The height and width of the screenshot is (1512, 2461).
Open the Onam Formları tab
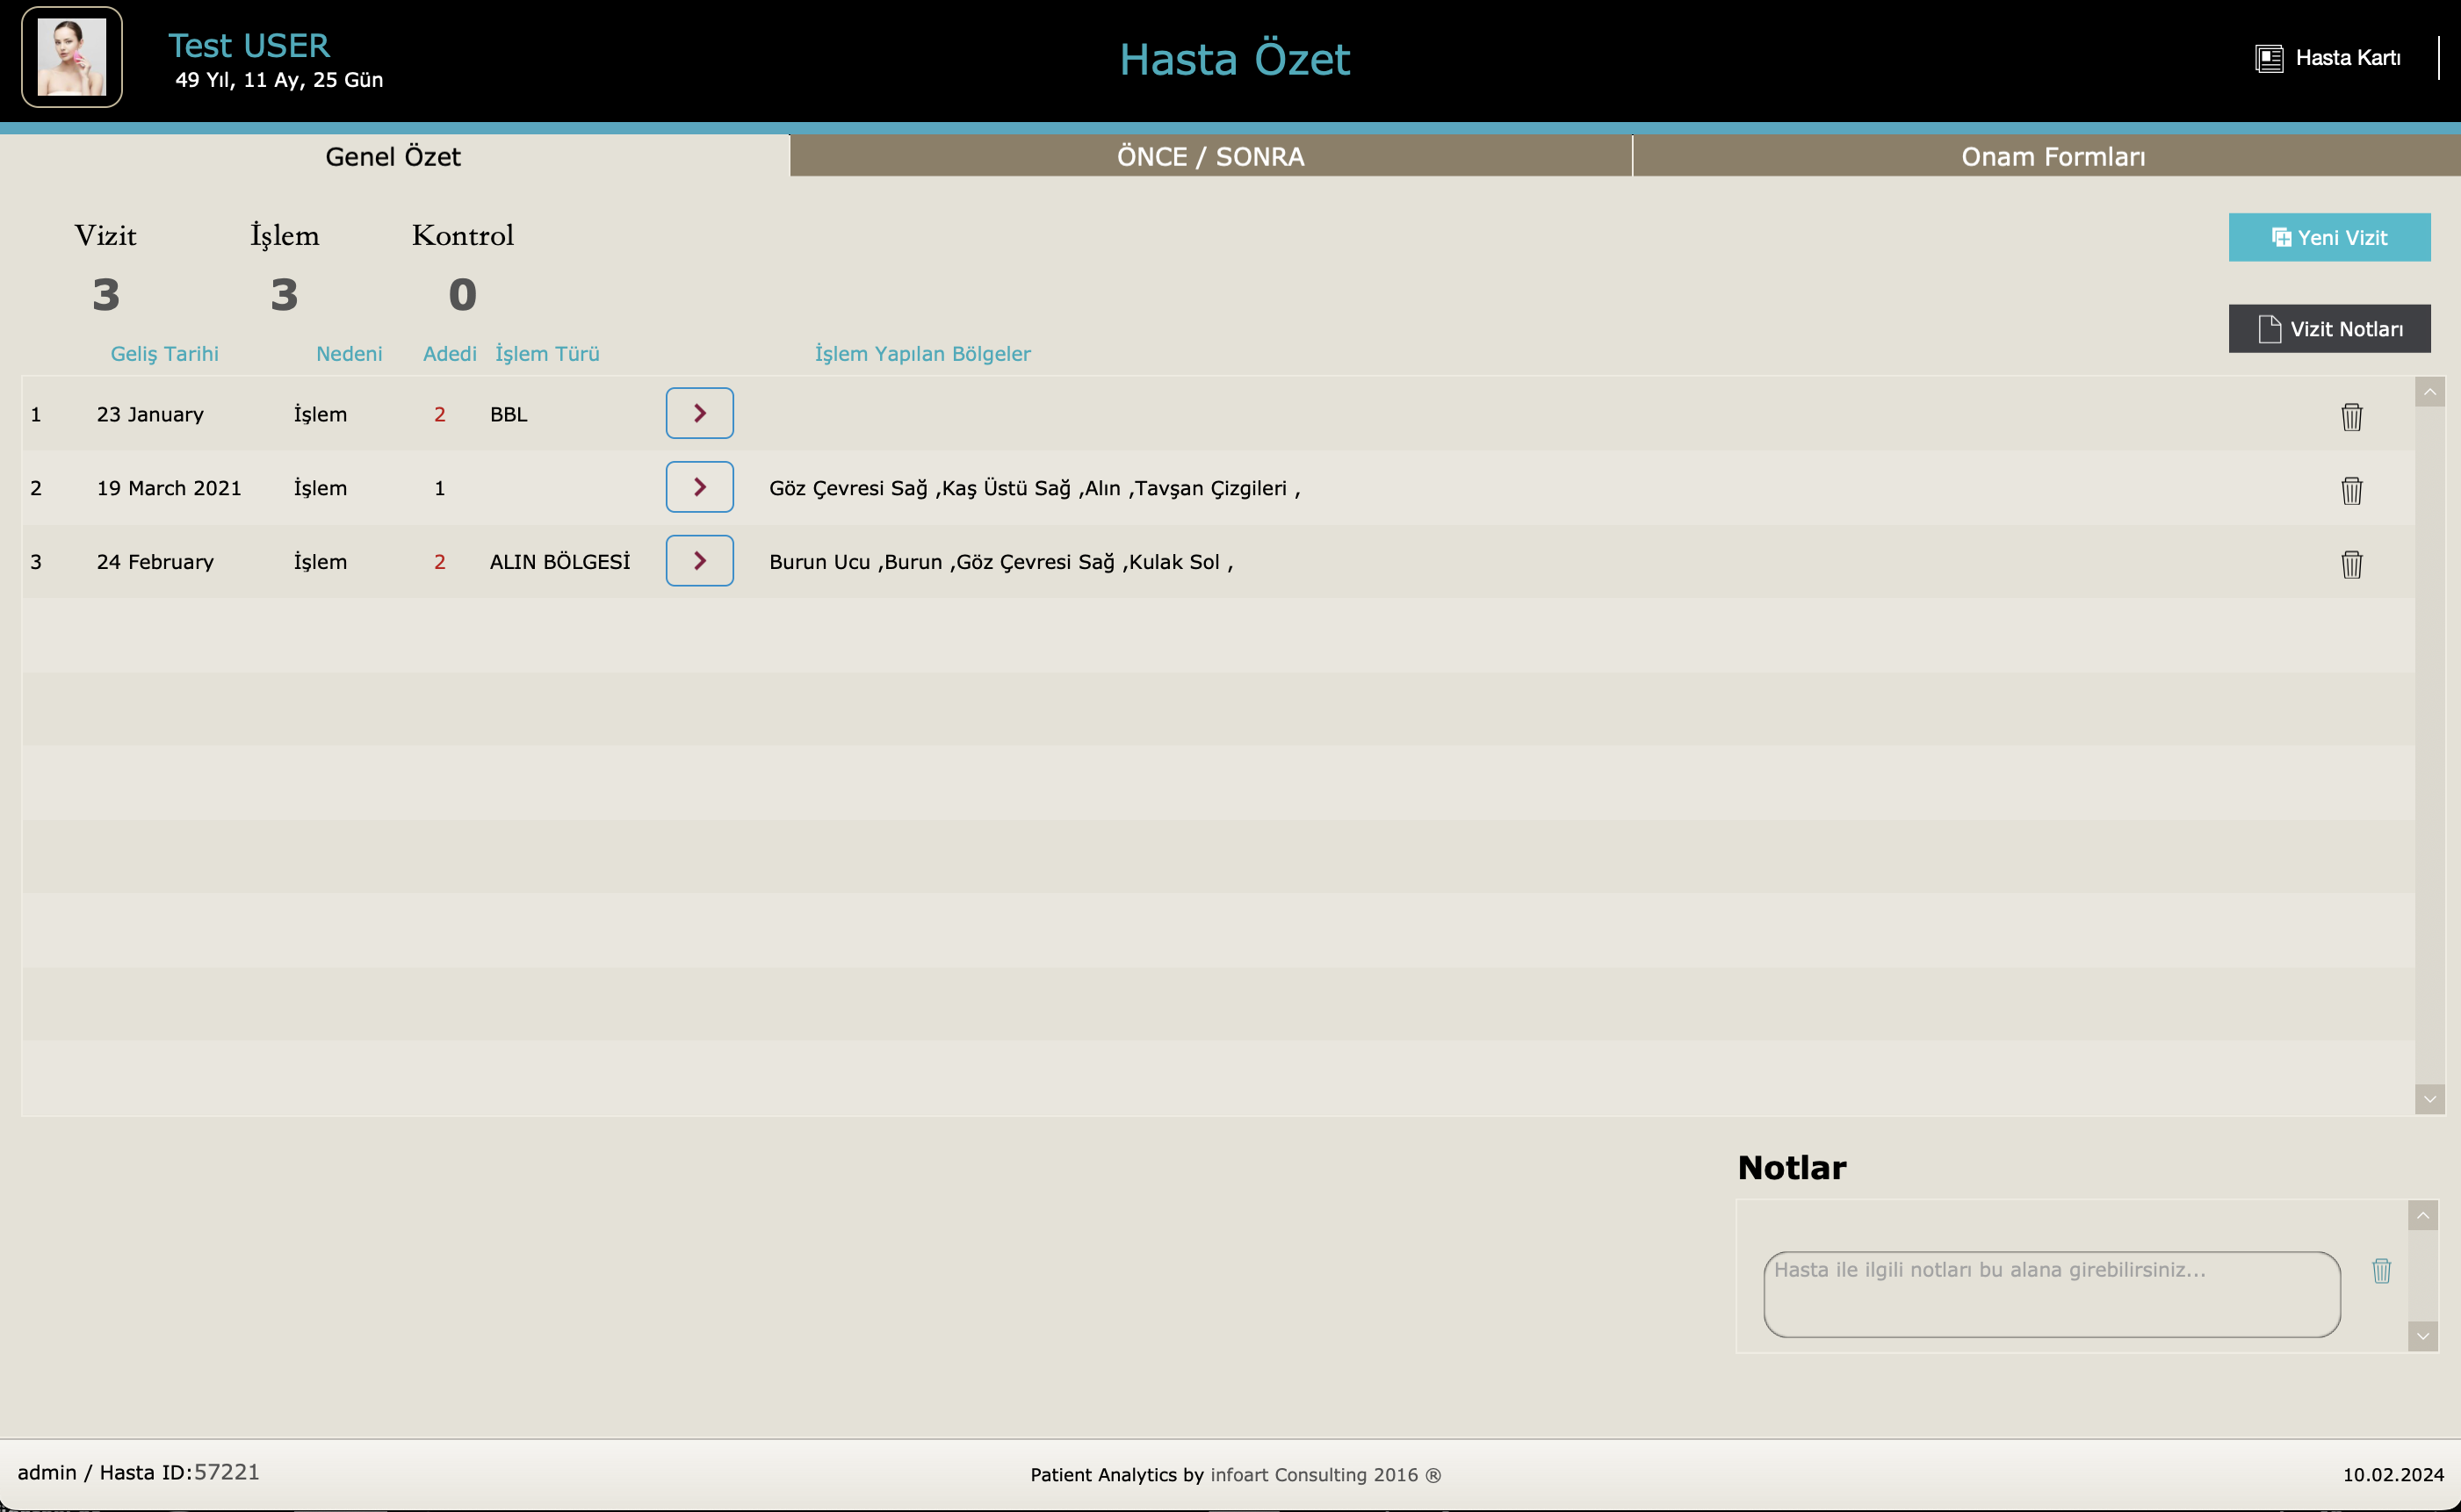pyautogui.click(x=2047, y=156)
